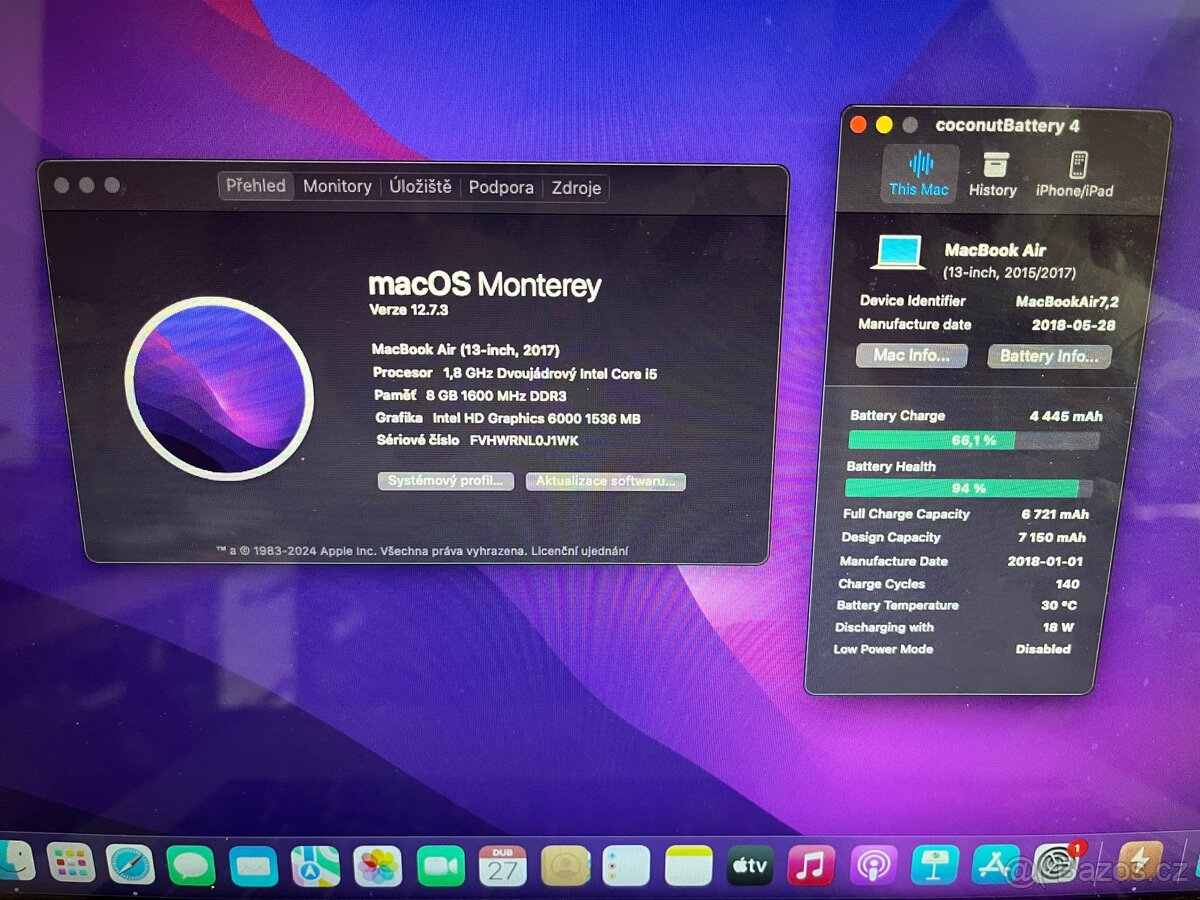Open Aktualizace softwaru
This screenshot has height=900, width=1200.
tap(605, 482)
